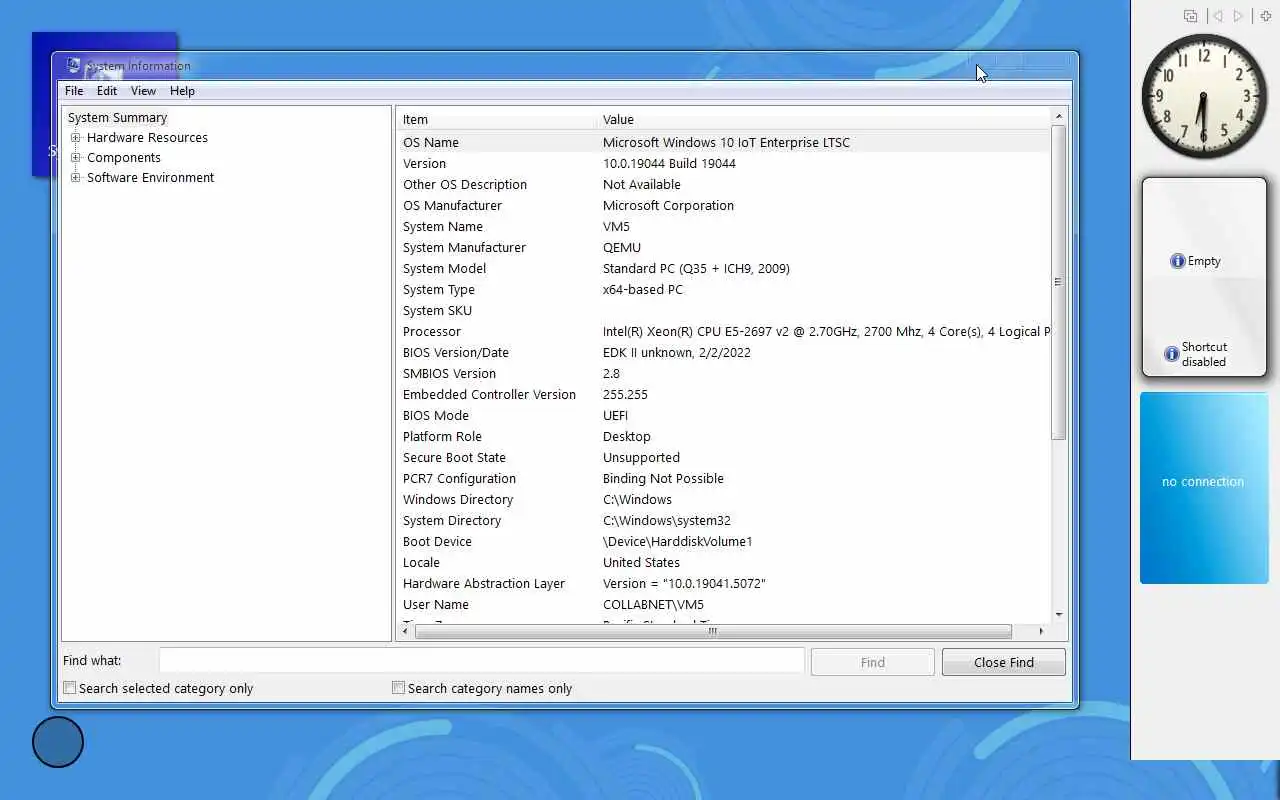Click the '255.255' value
This screenshot has height=800, width=1280.
tap(625, 395)
